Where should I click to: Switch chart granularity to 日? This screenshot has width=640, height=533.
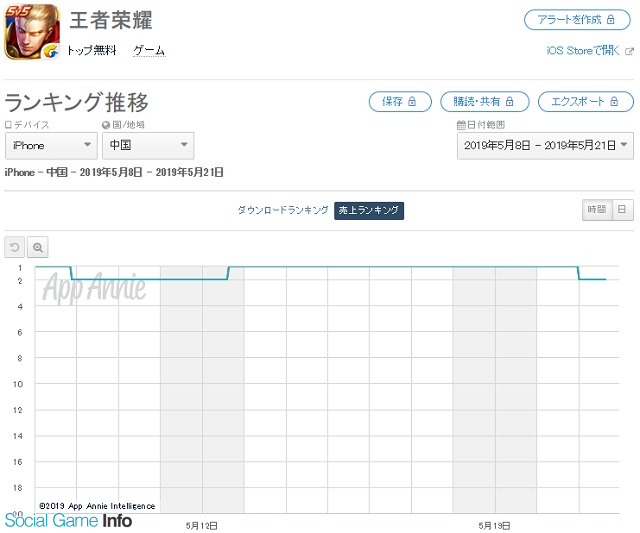pyautogui.click(x=622, y=209)
